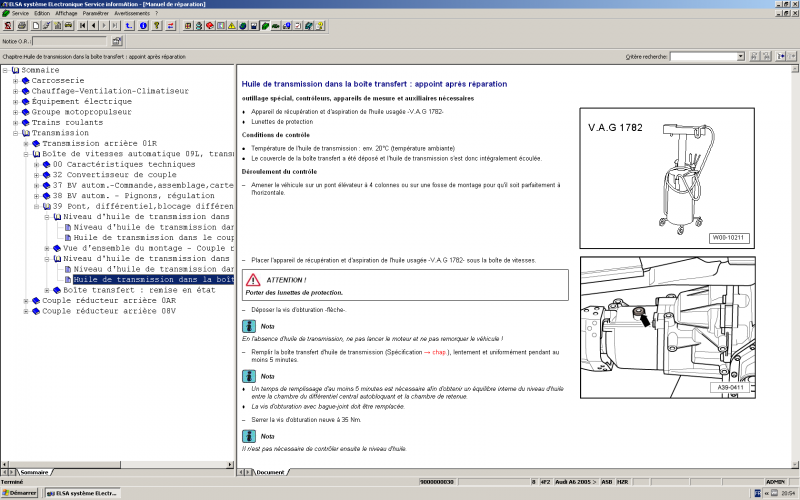
Task: Click the Démarrer button on the taskbar
Action: click(20, 493)
